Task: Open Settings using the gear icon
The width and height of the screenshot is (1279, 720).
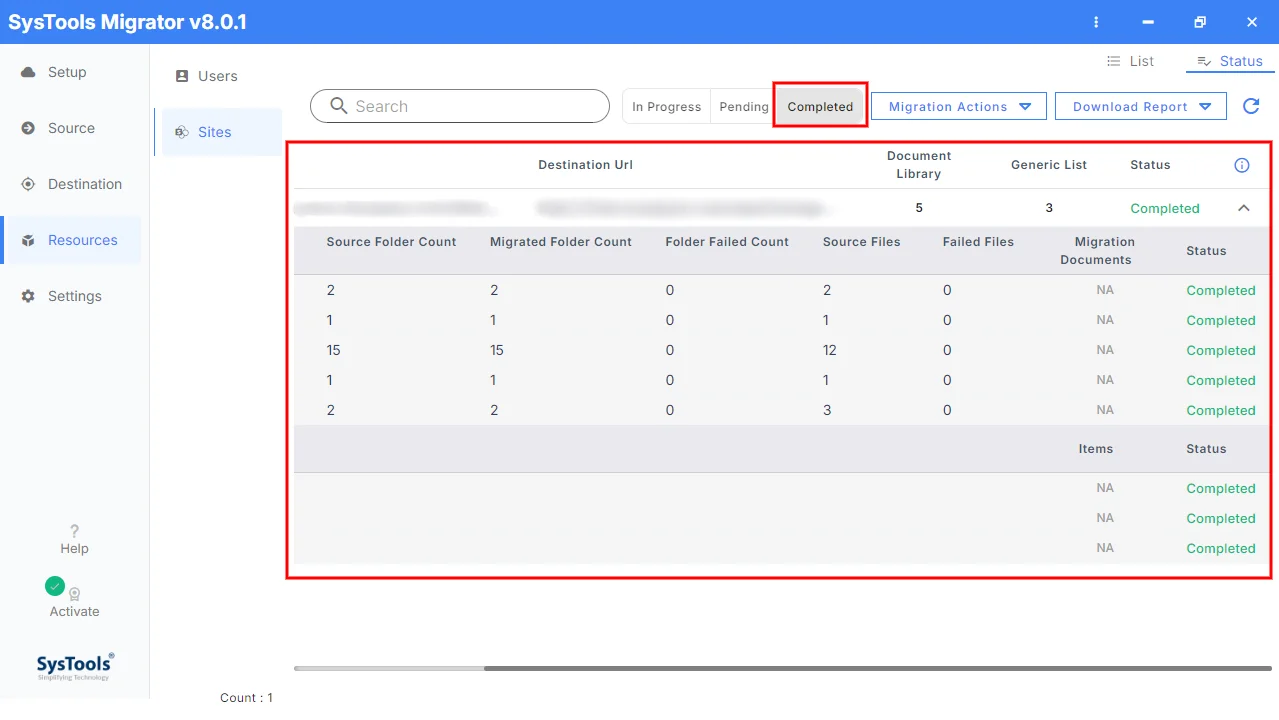Action: (x=28, y=296)
